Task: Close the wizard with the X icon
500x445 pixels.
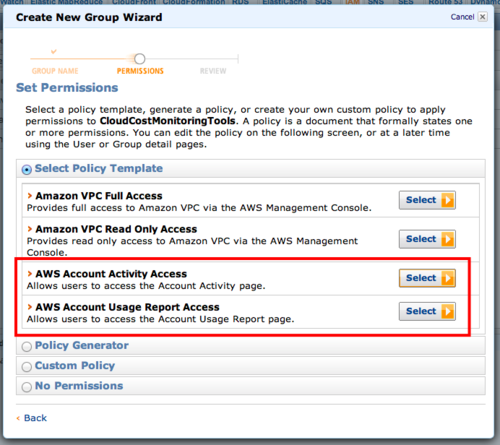Action: 482,17
